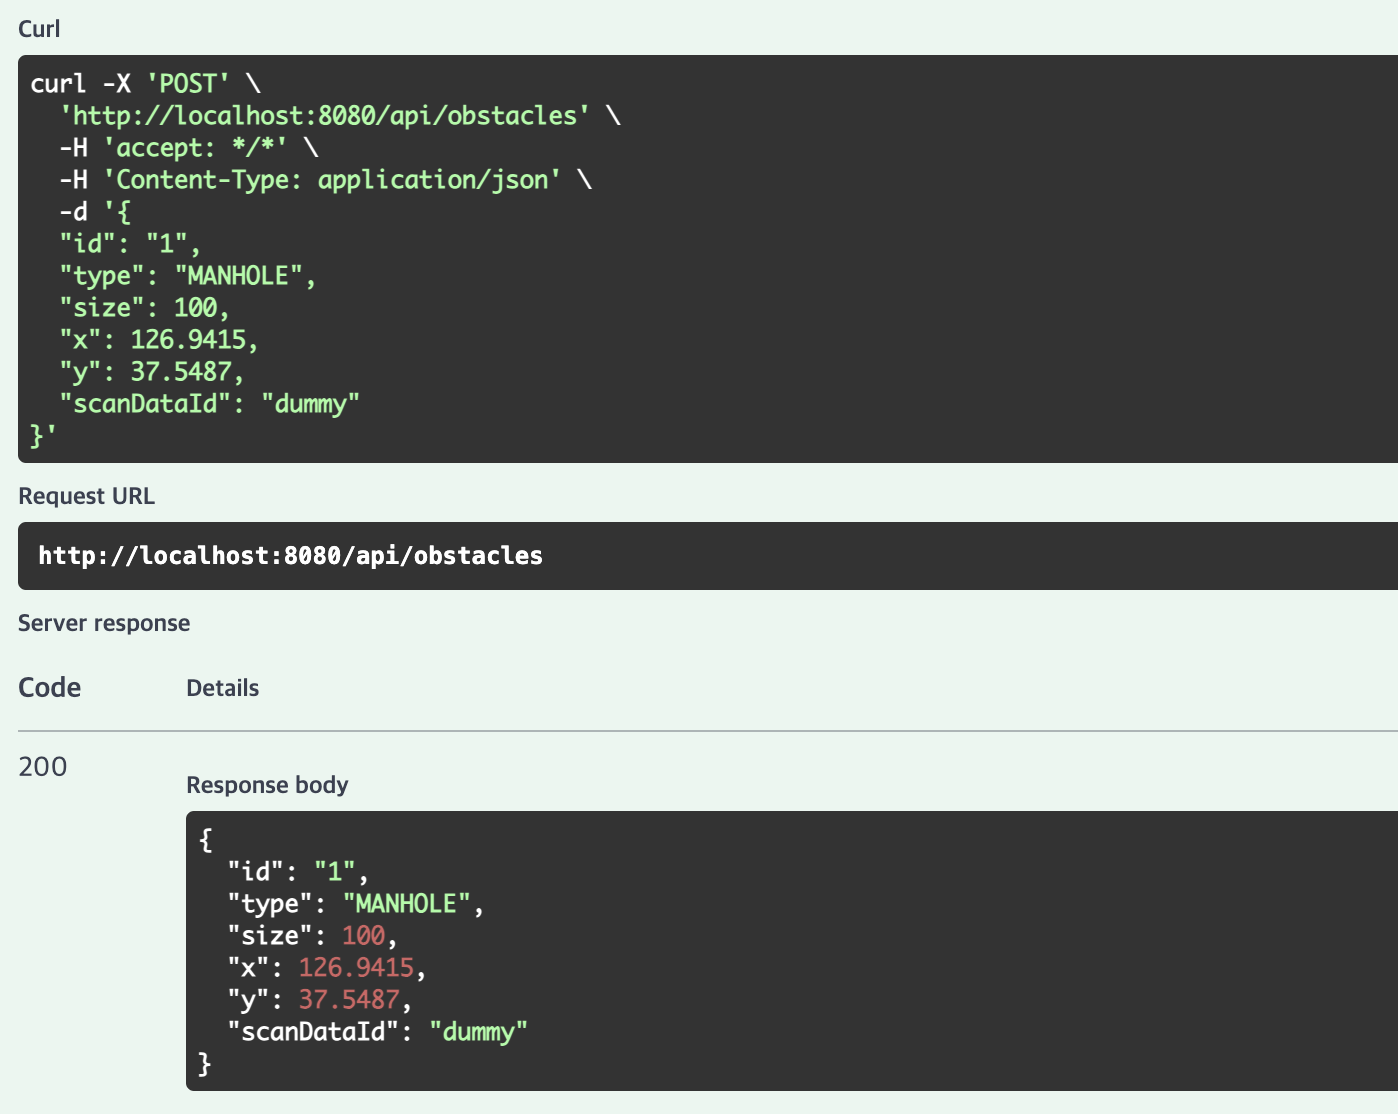1398x1114 pixels.
Task: Click "scanDataId": "dummy" in the response body
Action: pyautogui.click(x=378, y=1032)
